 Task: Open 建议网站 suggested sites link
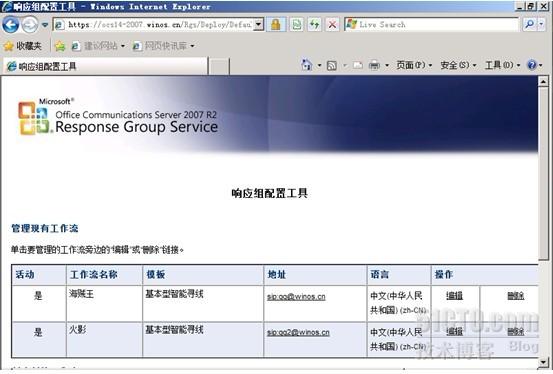click(x=98, y=46)
